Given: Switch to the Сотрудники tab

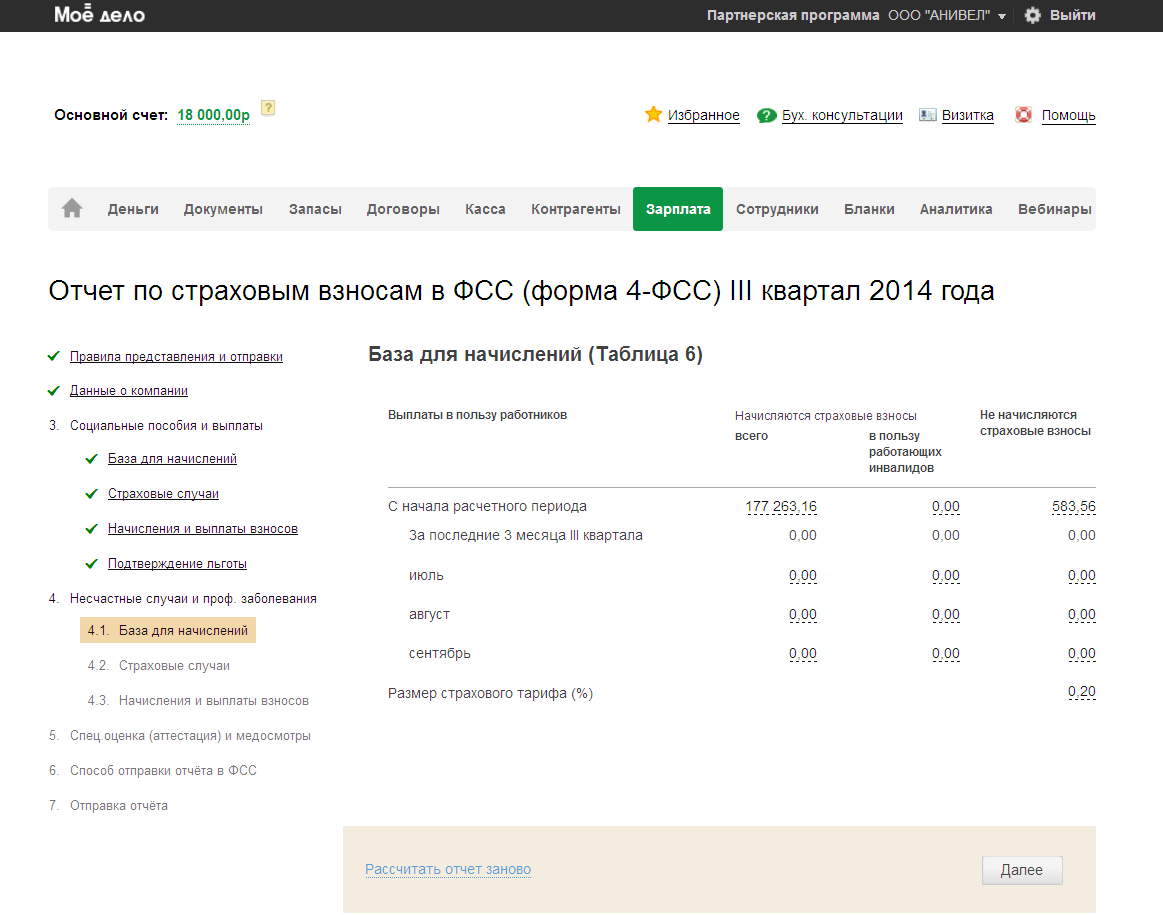Looking at the screenshot, I should pos(777,209).
